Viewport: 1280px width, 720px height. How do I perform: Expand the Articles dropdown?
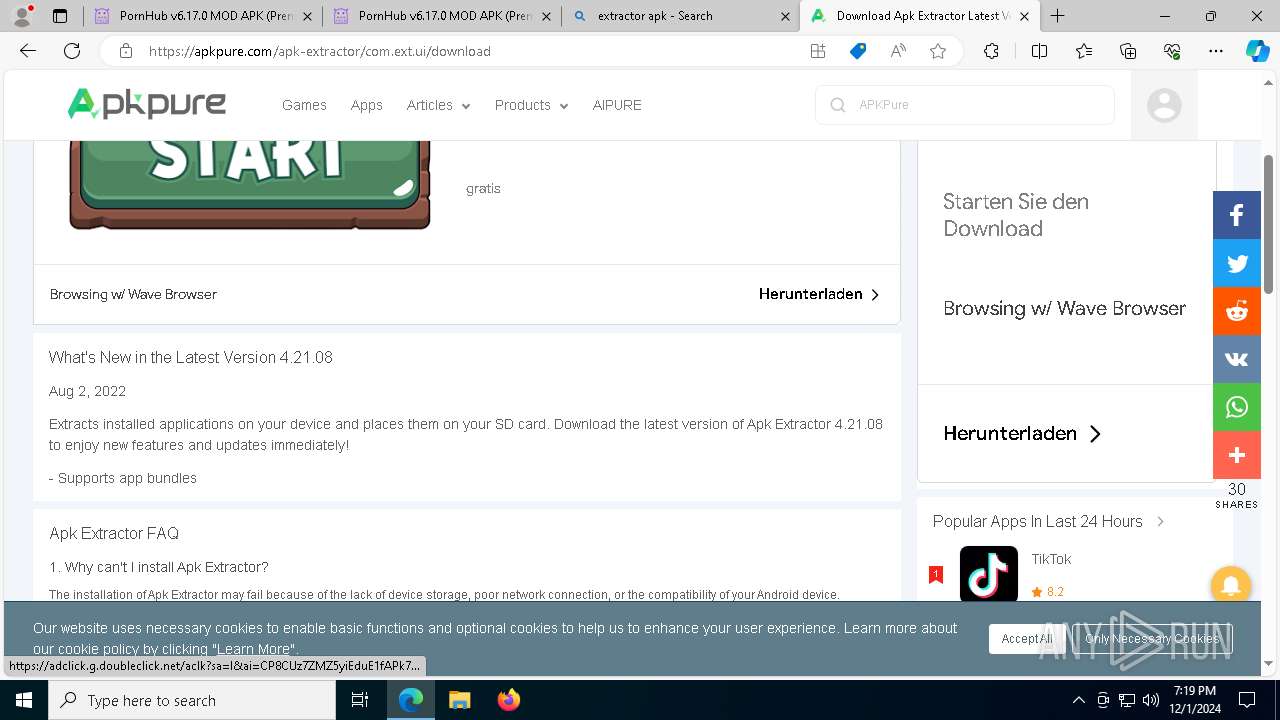pos(438,105)
